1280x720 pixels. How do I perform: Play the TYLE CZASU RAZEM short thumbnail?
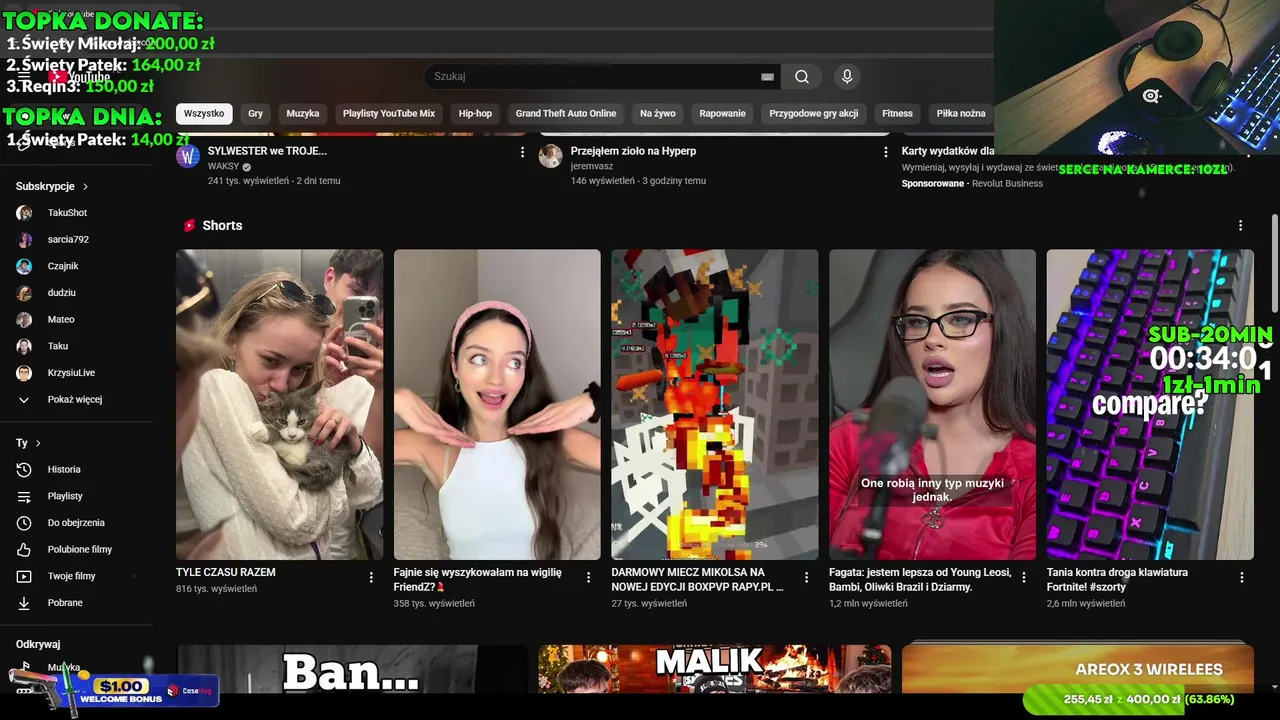point(279,404)
